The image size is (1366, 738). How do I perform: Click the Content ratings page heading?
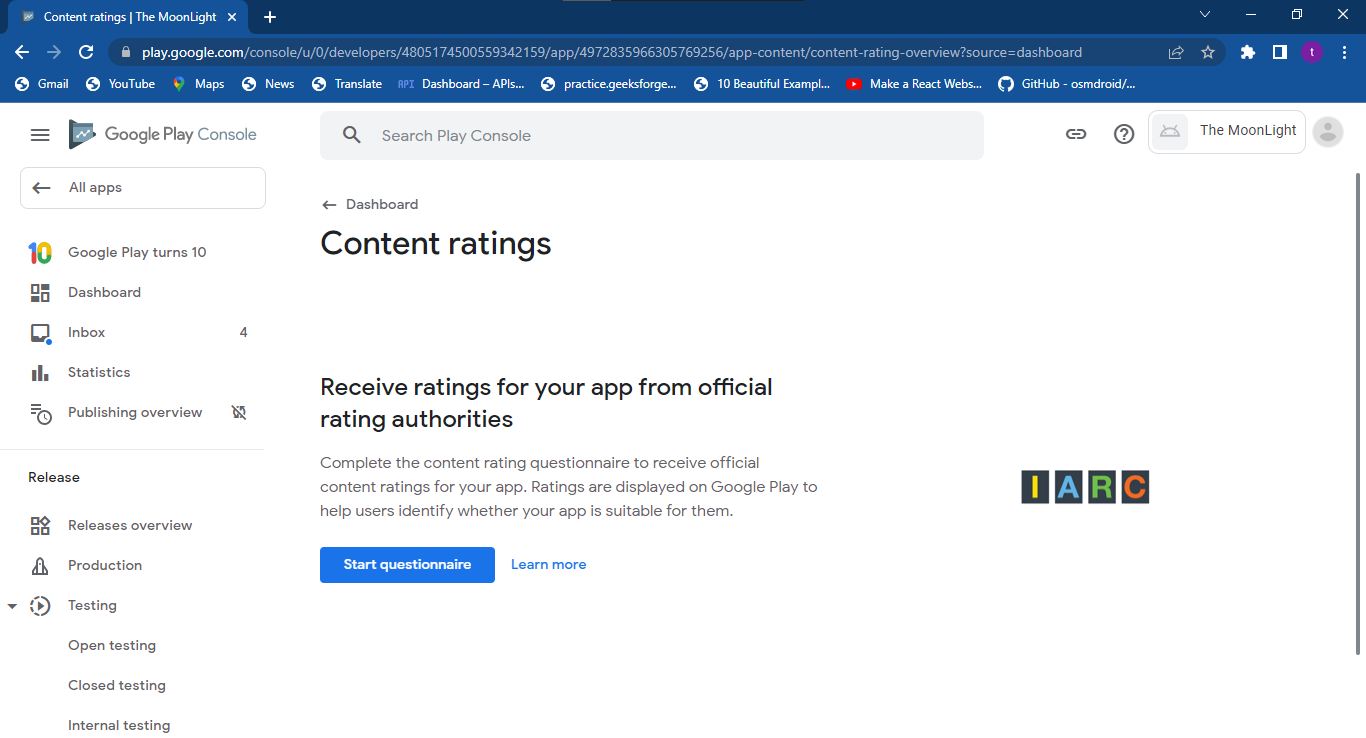coord(436,243)
